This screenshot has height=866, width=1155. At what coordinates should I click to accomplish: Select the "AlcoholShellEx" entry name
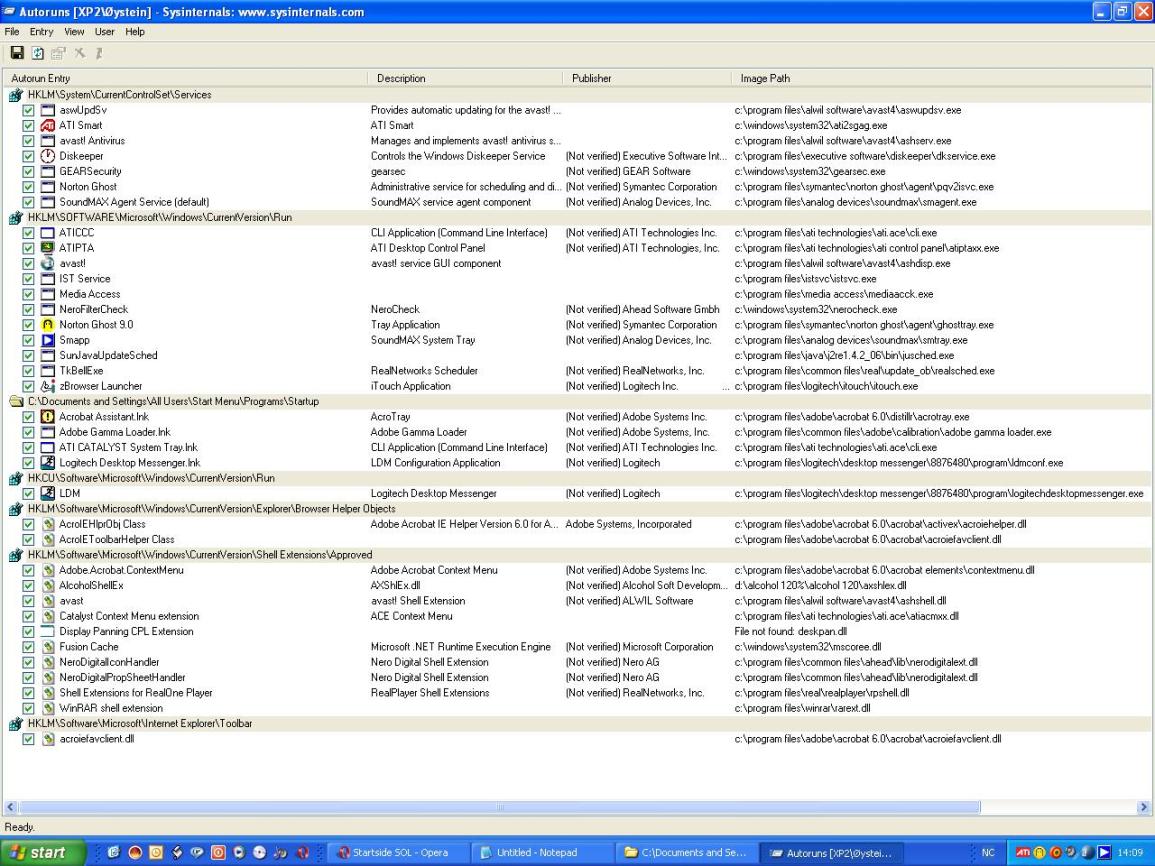pyautogui.click(x=91, y=585)
